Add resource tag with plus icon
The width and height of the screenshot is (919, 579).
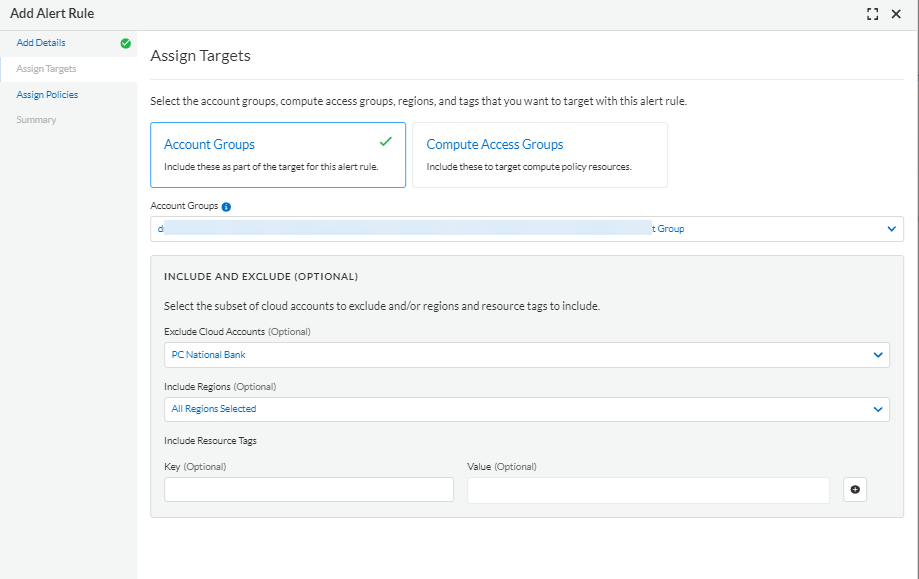coord(855,489)
